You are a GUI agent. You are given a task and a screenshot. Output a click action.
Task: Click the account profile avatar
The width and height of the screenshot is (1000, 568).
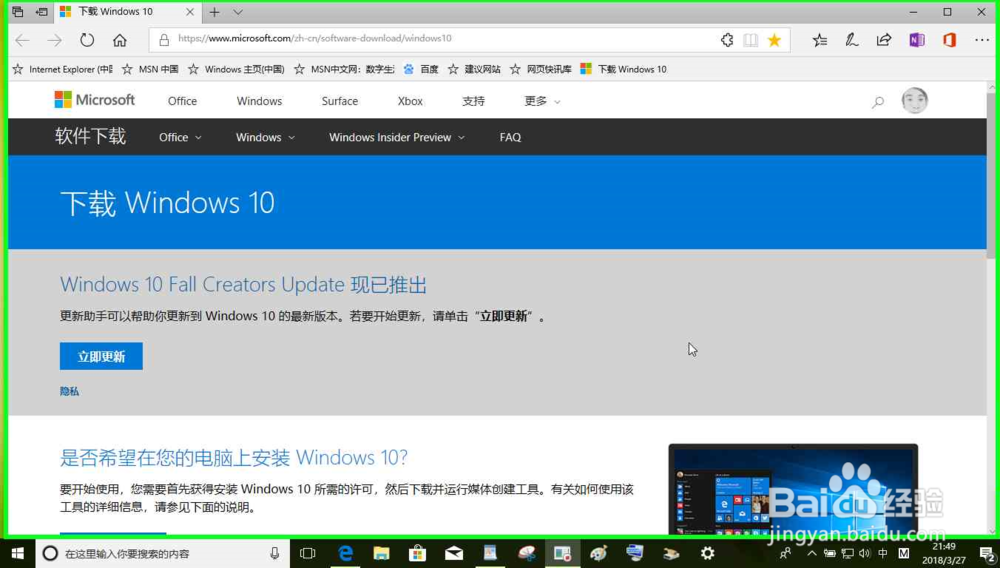tap(915, 101)
